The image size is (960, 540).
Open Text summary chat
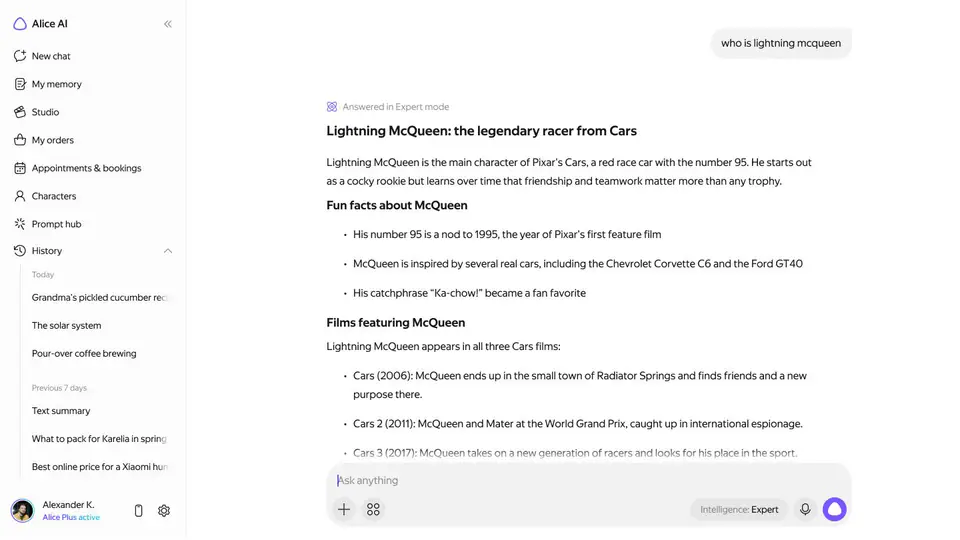(x=61, y=411)
